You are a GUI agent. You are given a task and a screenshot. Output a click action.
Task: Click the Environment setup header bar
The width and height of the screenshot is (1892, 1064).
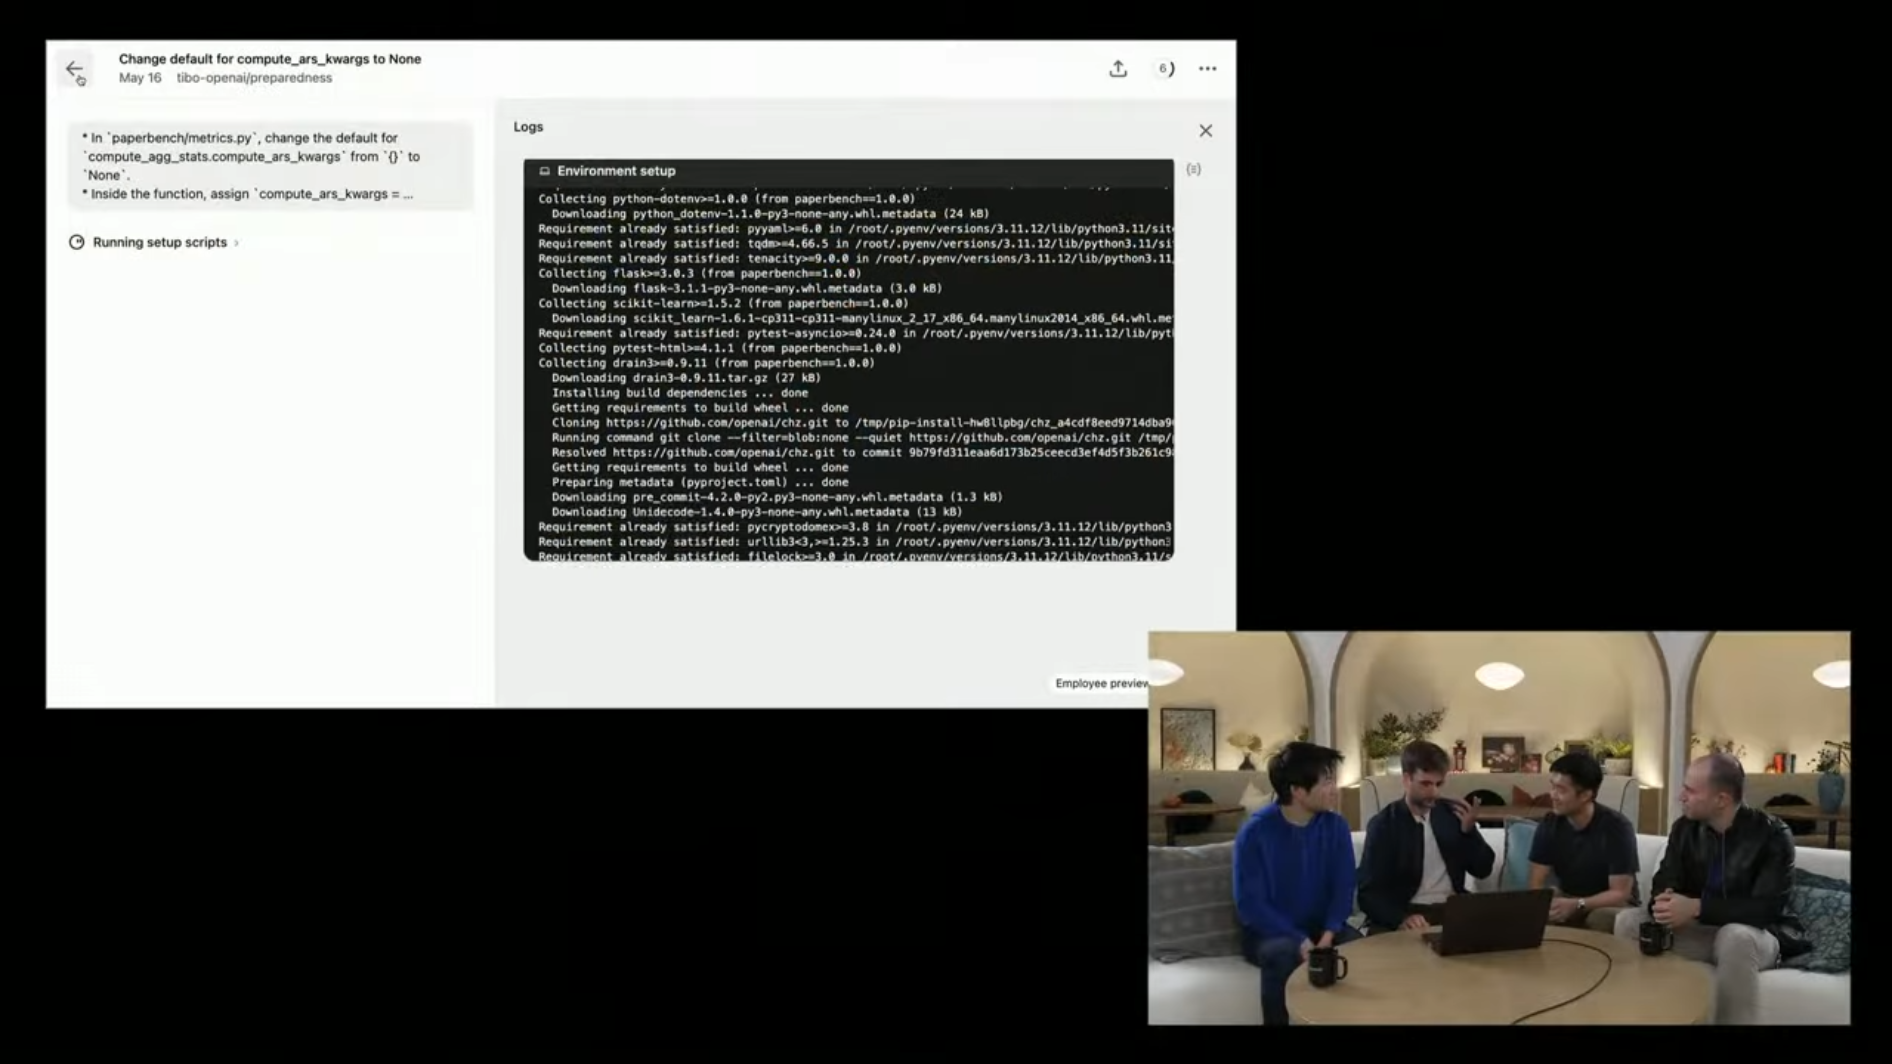[848, 171]
